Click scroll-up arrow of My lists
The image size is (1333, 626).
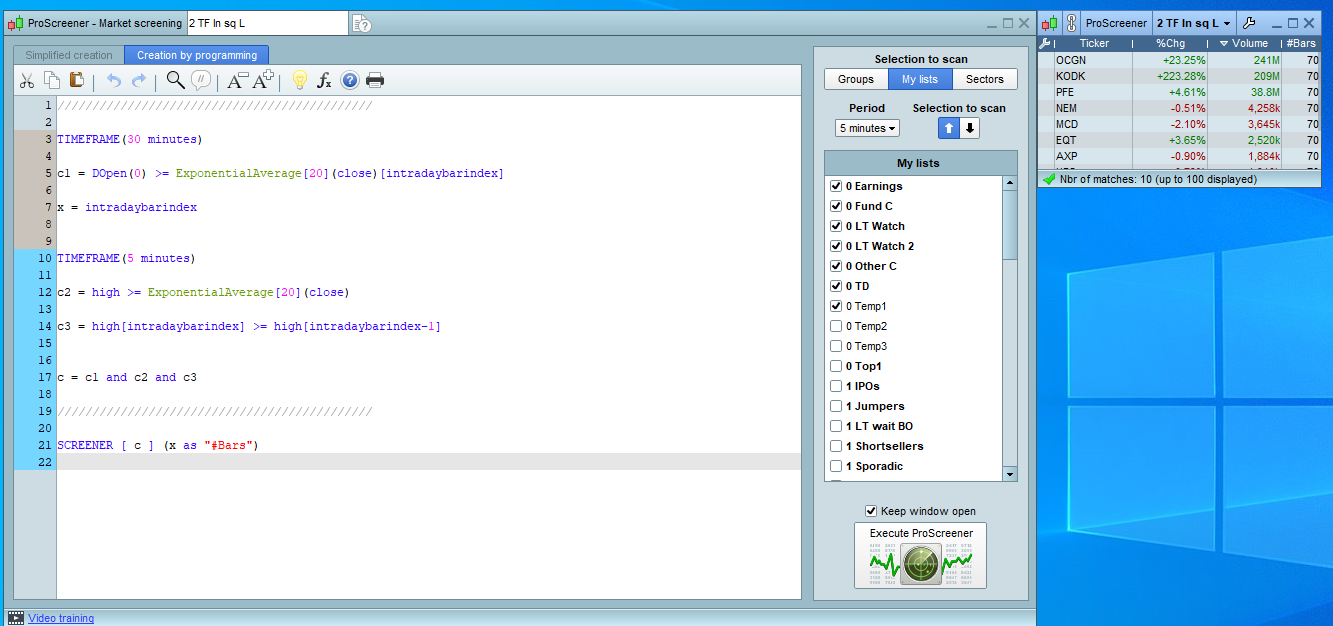tap(1009, 184)
